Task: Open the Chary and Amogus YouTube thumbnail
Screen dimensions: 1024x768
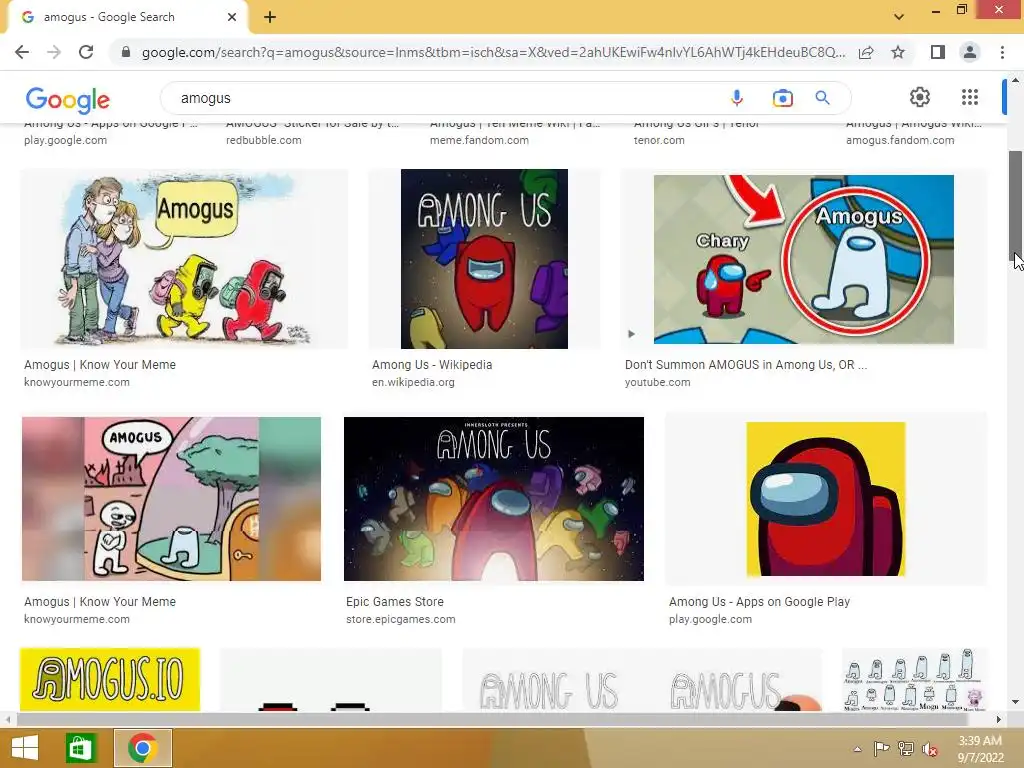Action: pos(804,259)
